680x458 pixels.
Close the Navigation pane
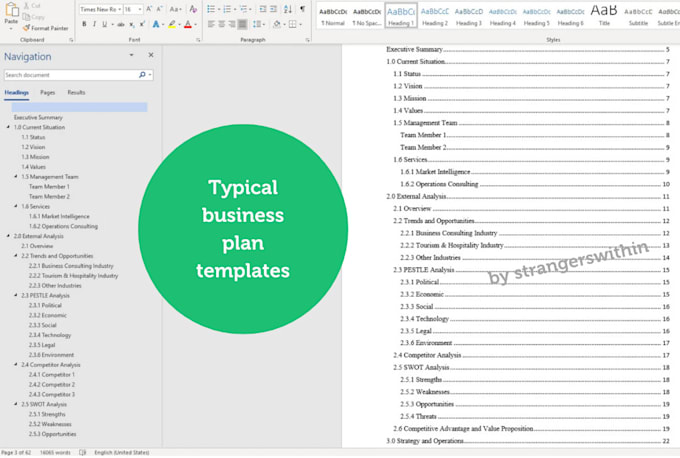151,55
